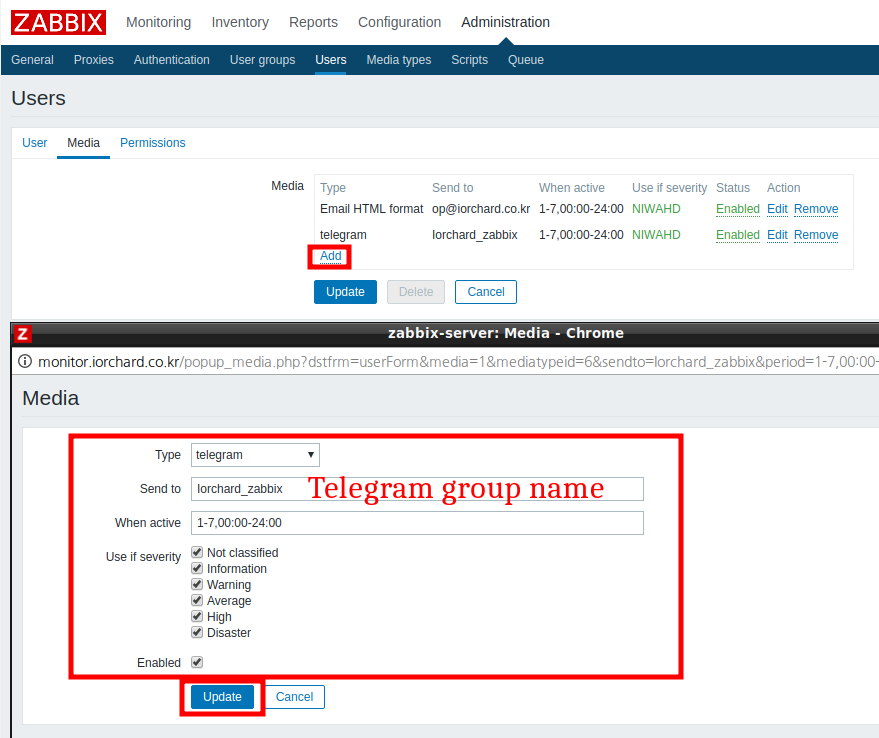Click the Send to input field
The width and height of the screenshot is (879, 738).
(x=417, y=489)
